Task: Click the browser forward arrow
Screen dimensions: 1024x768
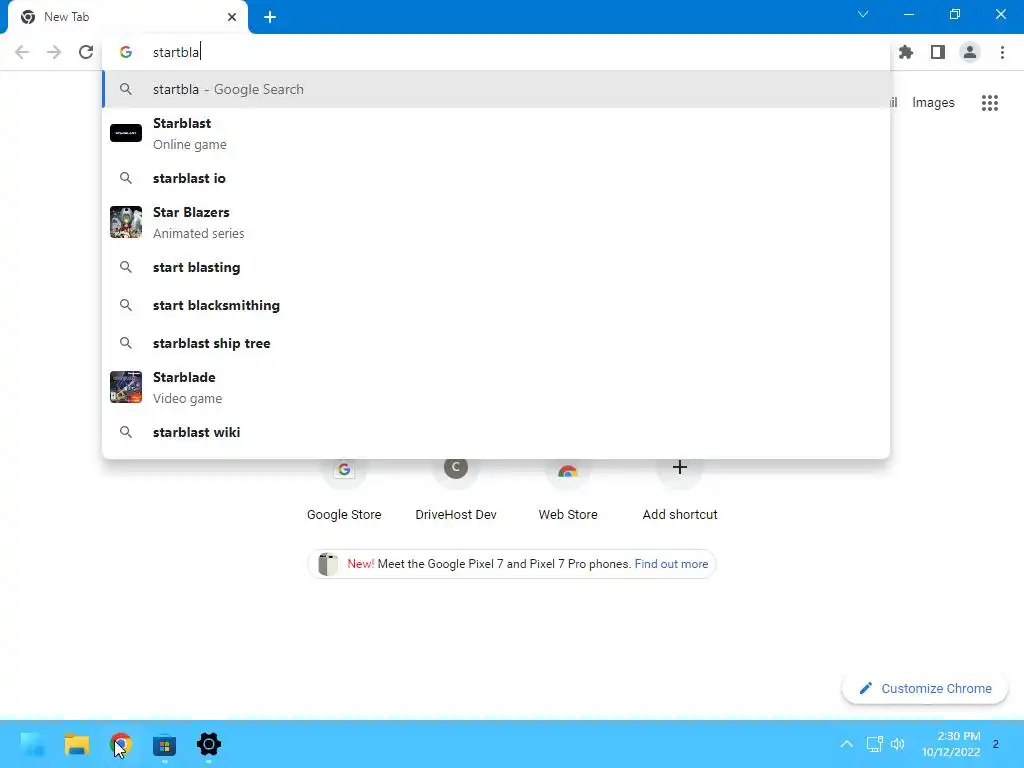Action: pos(54,52)
